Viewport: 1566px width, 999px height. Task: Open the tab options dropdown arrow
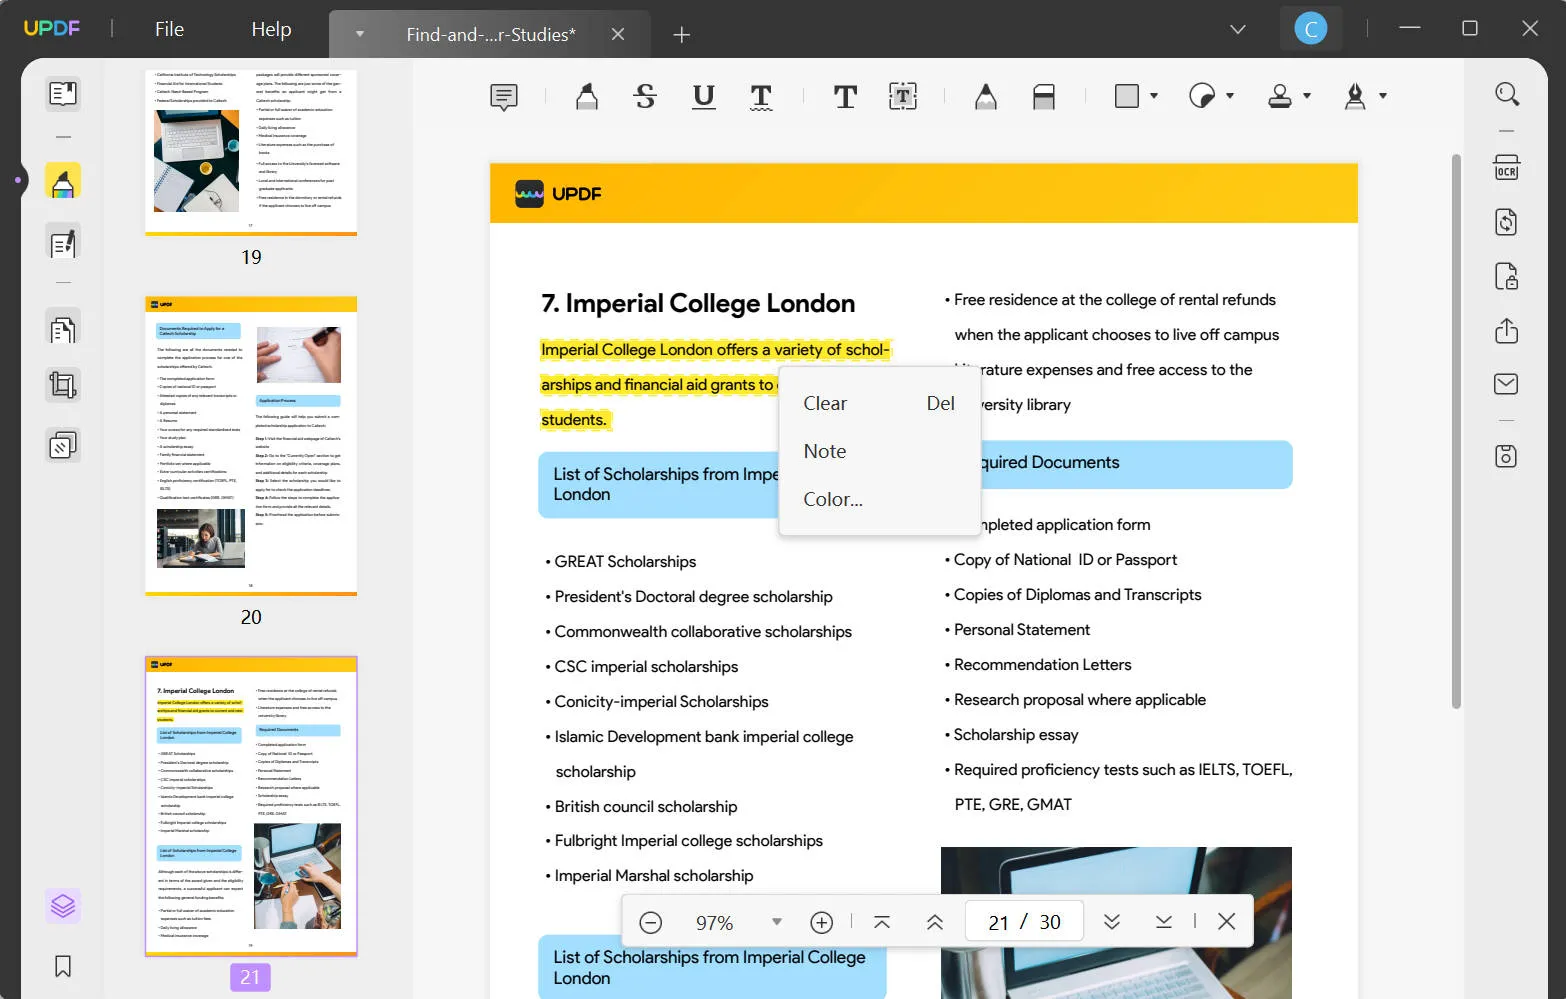[360, 35]
